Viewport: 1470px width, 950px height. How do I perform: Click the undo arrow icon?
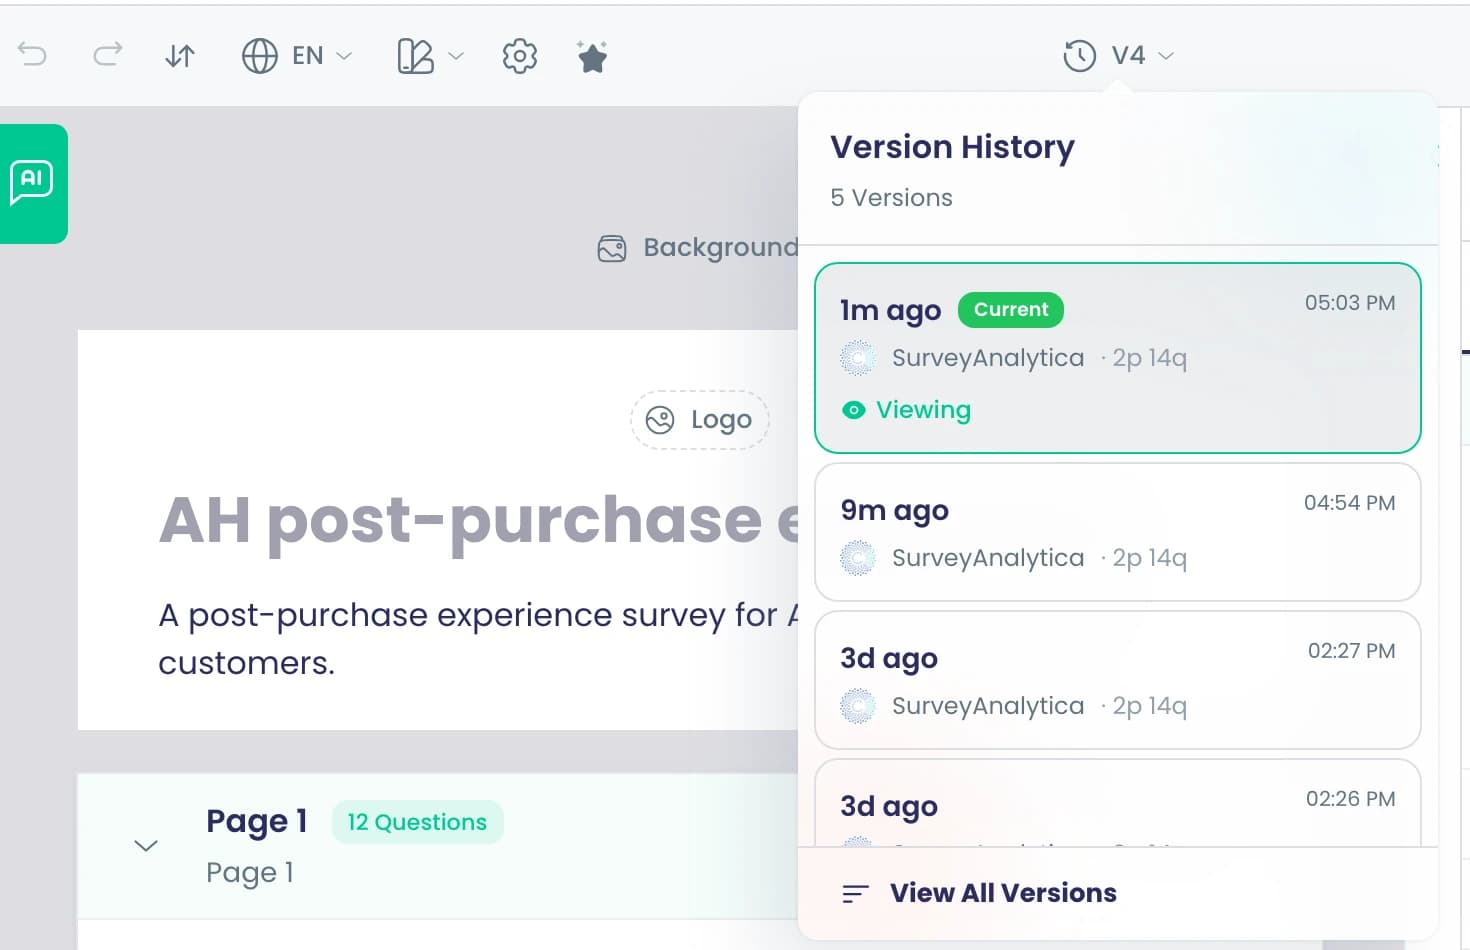33,54
